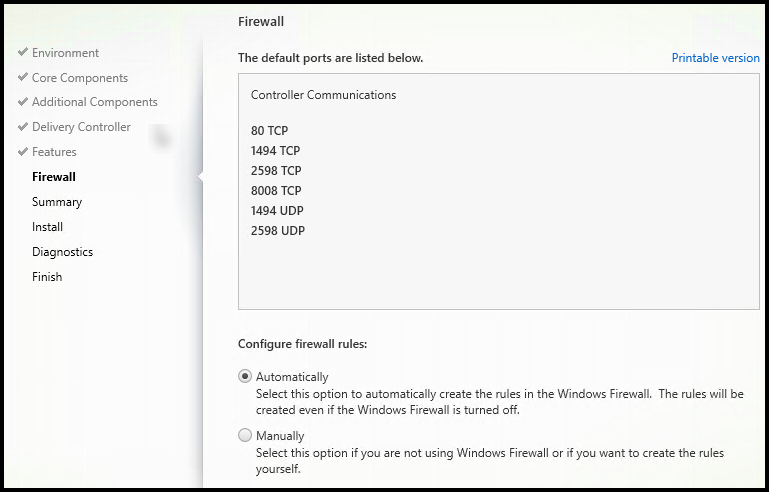The width and height of the screenshot is (769, 492).
Task: Select the 8008 TCP port line
Action: (276, 190)
